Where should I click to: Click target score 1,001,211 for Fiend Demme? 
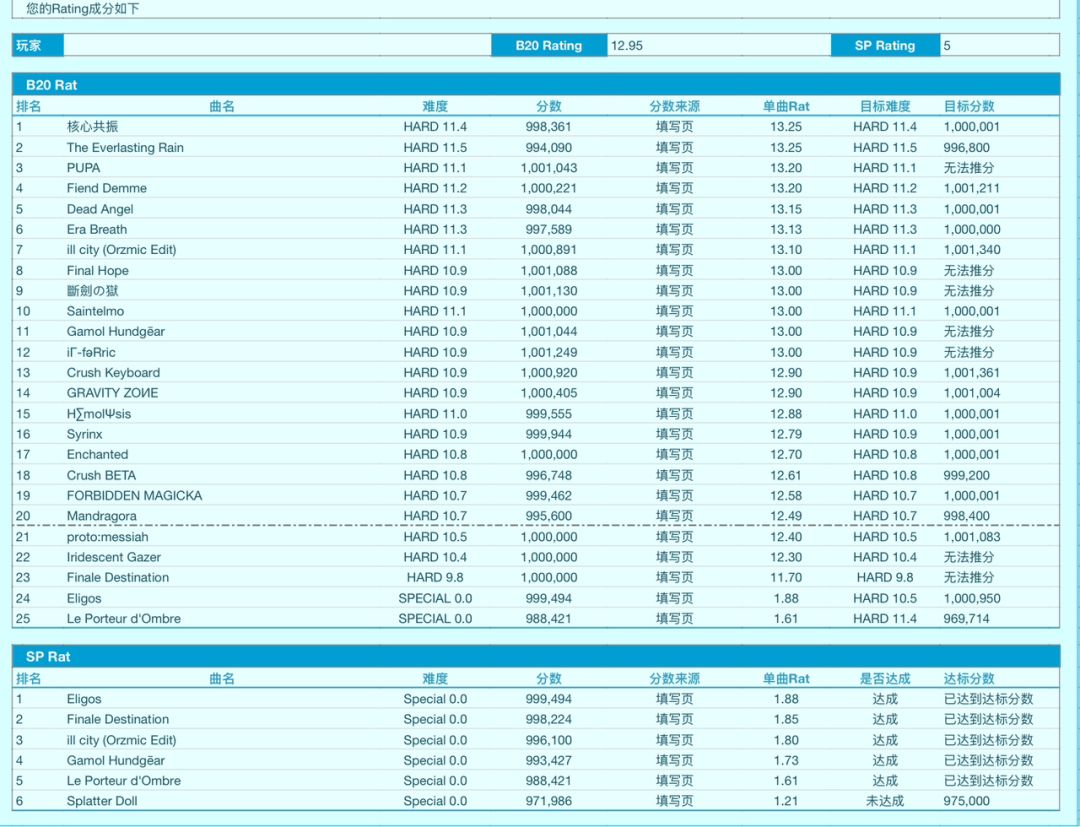pos(972,188)
